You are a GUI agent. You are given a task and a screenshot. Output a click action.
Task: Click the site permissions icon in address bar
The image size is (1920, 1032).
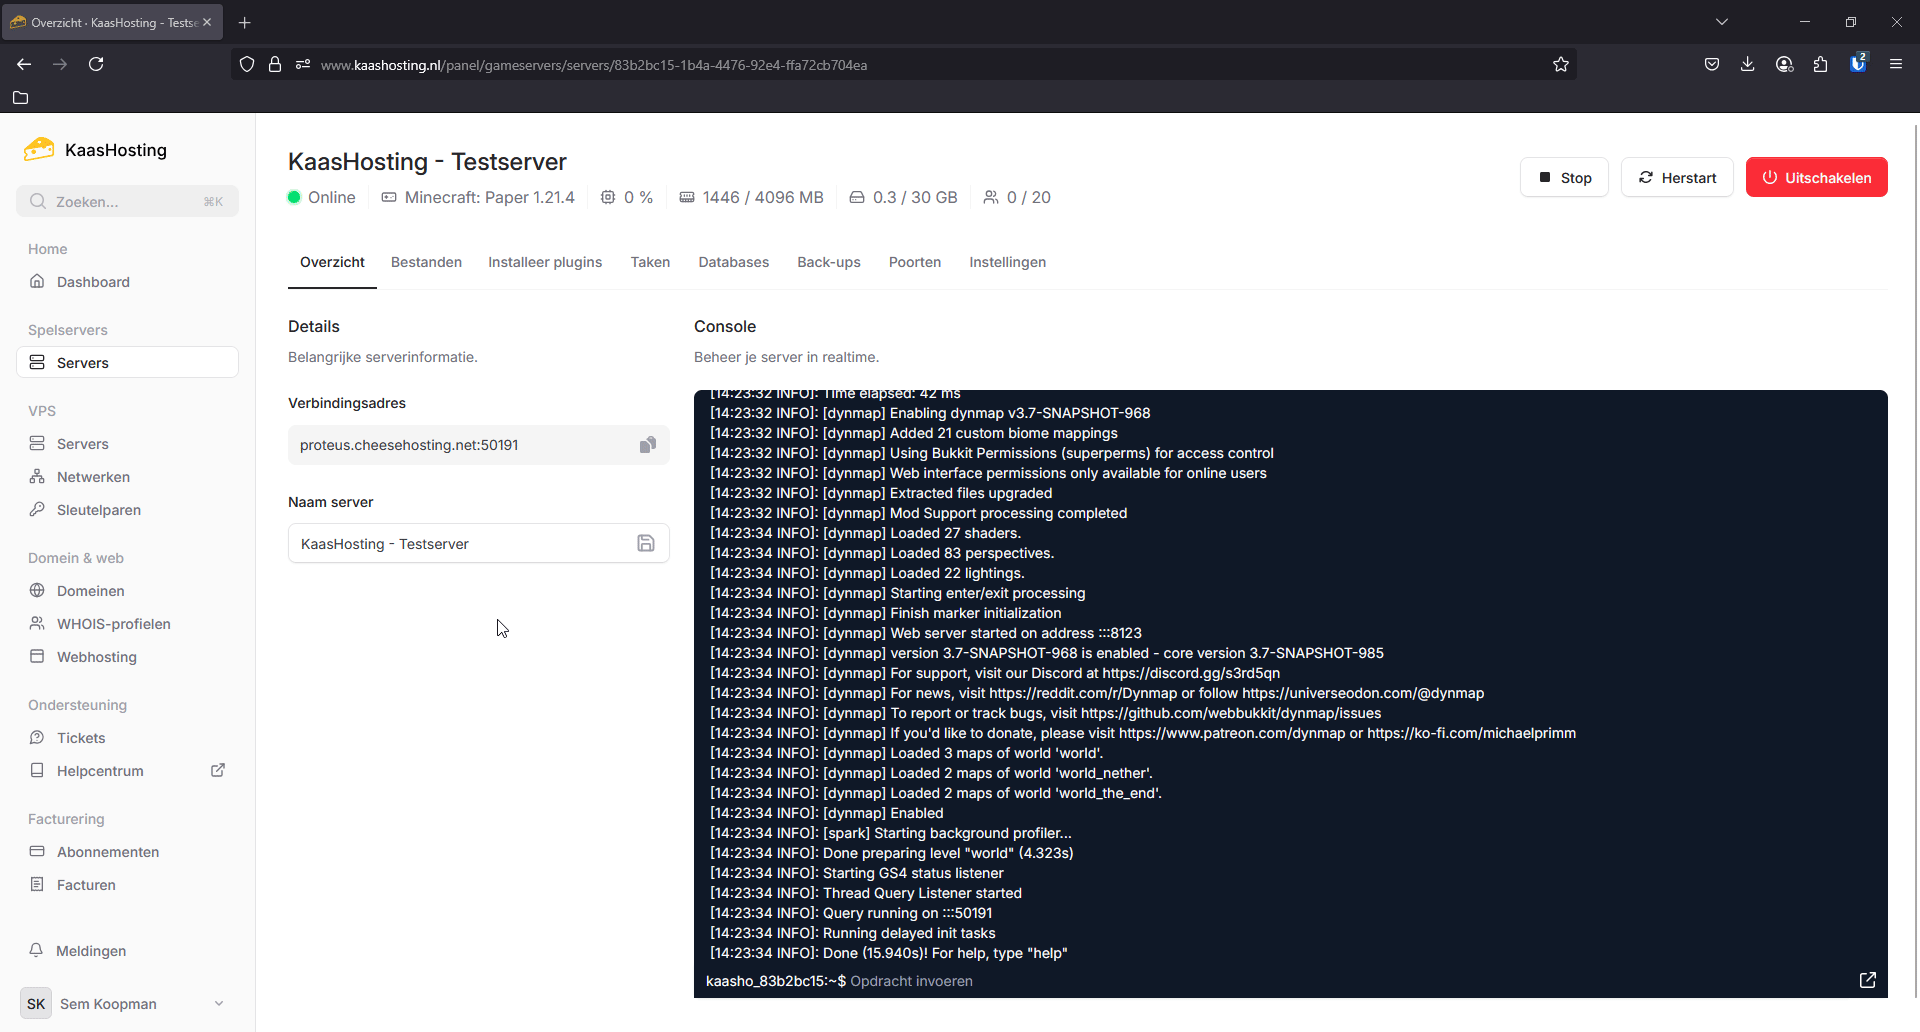[x=303, y=64]
